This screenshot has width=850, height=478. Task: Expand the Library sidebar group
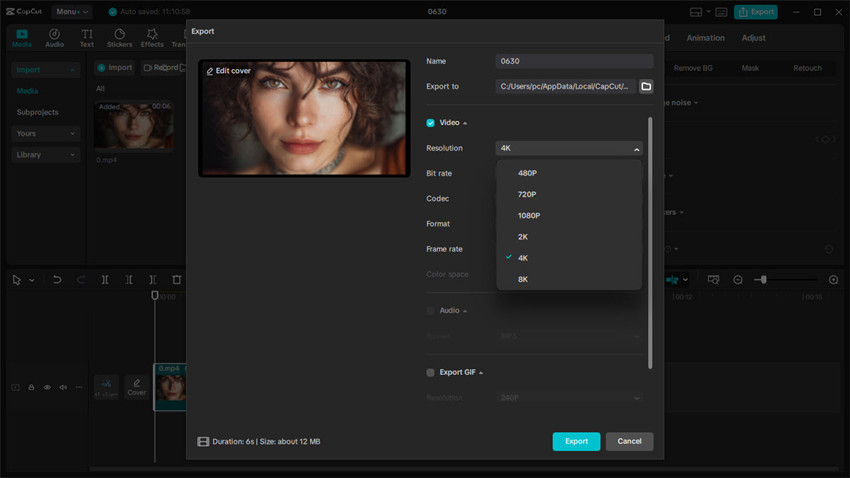coord(45,154)
